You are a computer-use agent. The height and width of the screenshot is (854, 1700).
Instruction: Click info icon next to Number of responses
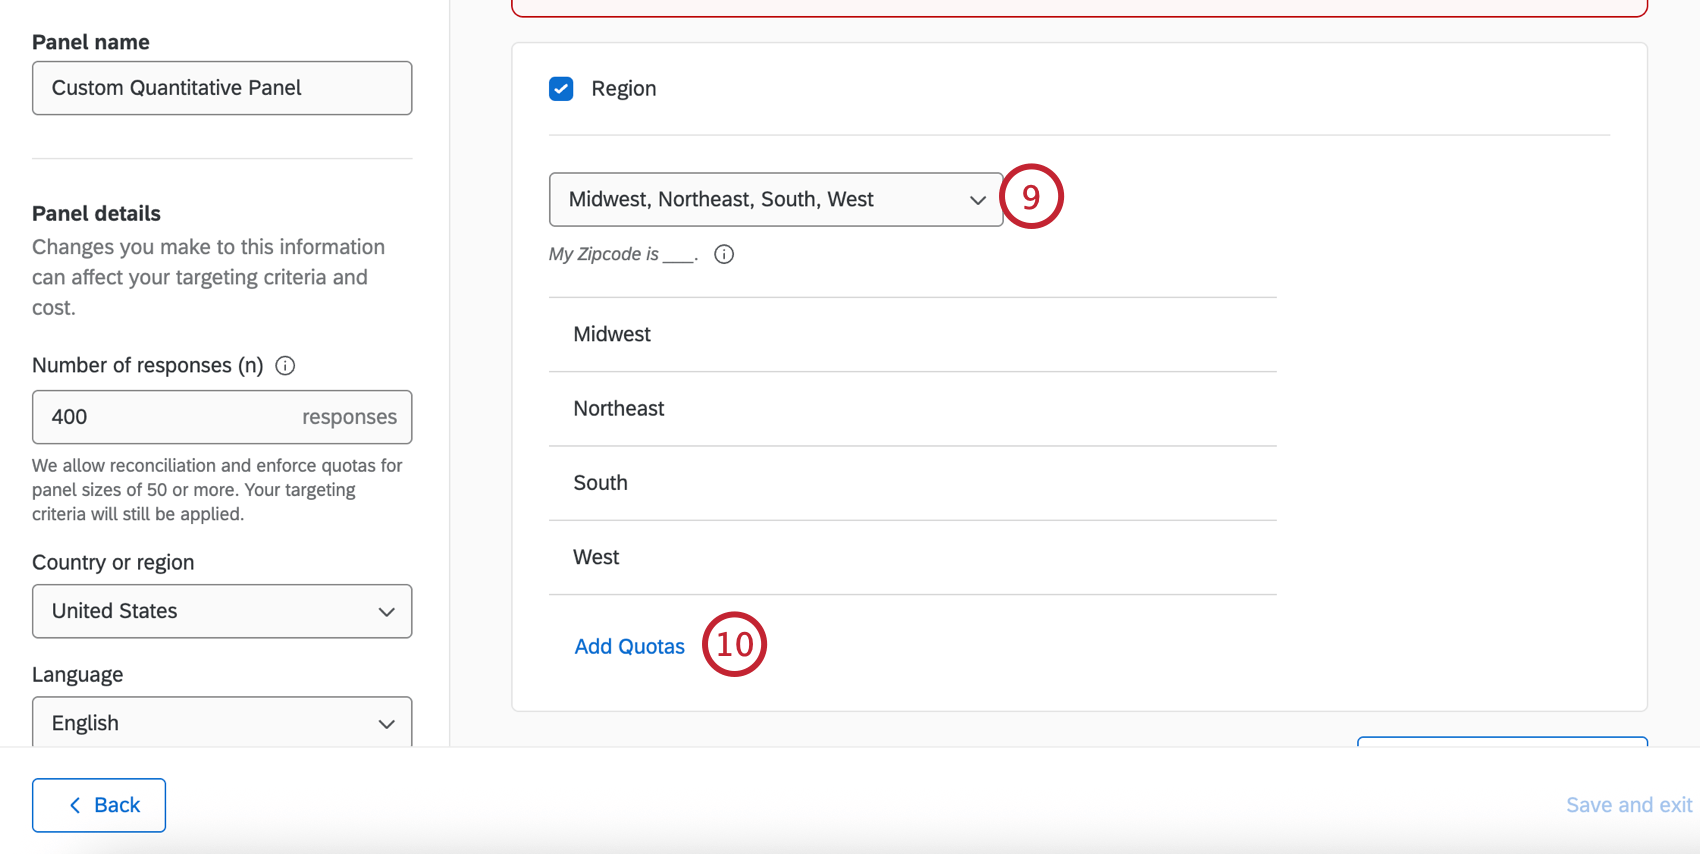tap(285, 366)
